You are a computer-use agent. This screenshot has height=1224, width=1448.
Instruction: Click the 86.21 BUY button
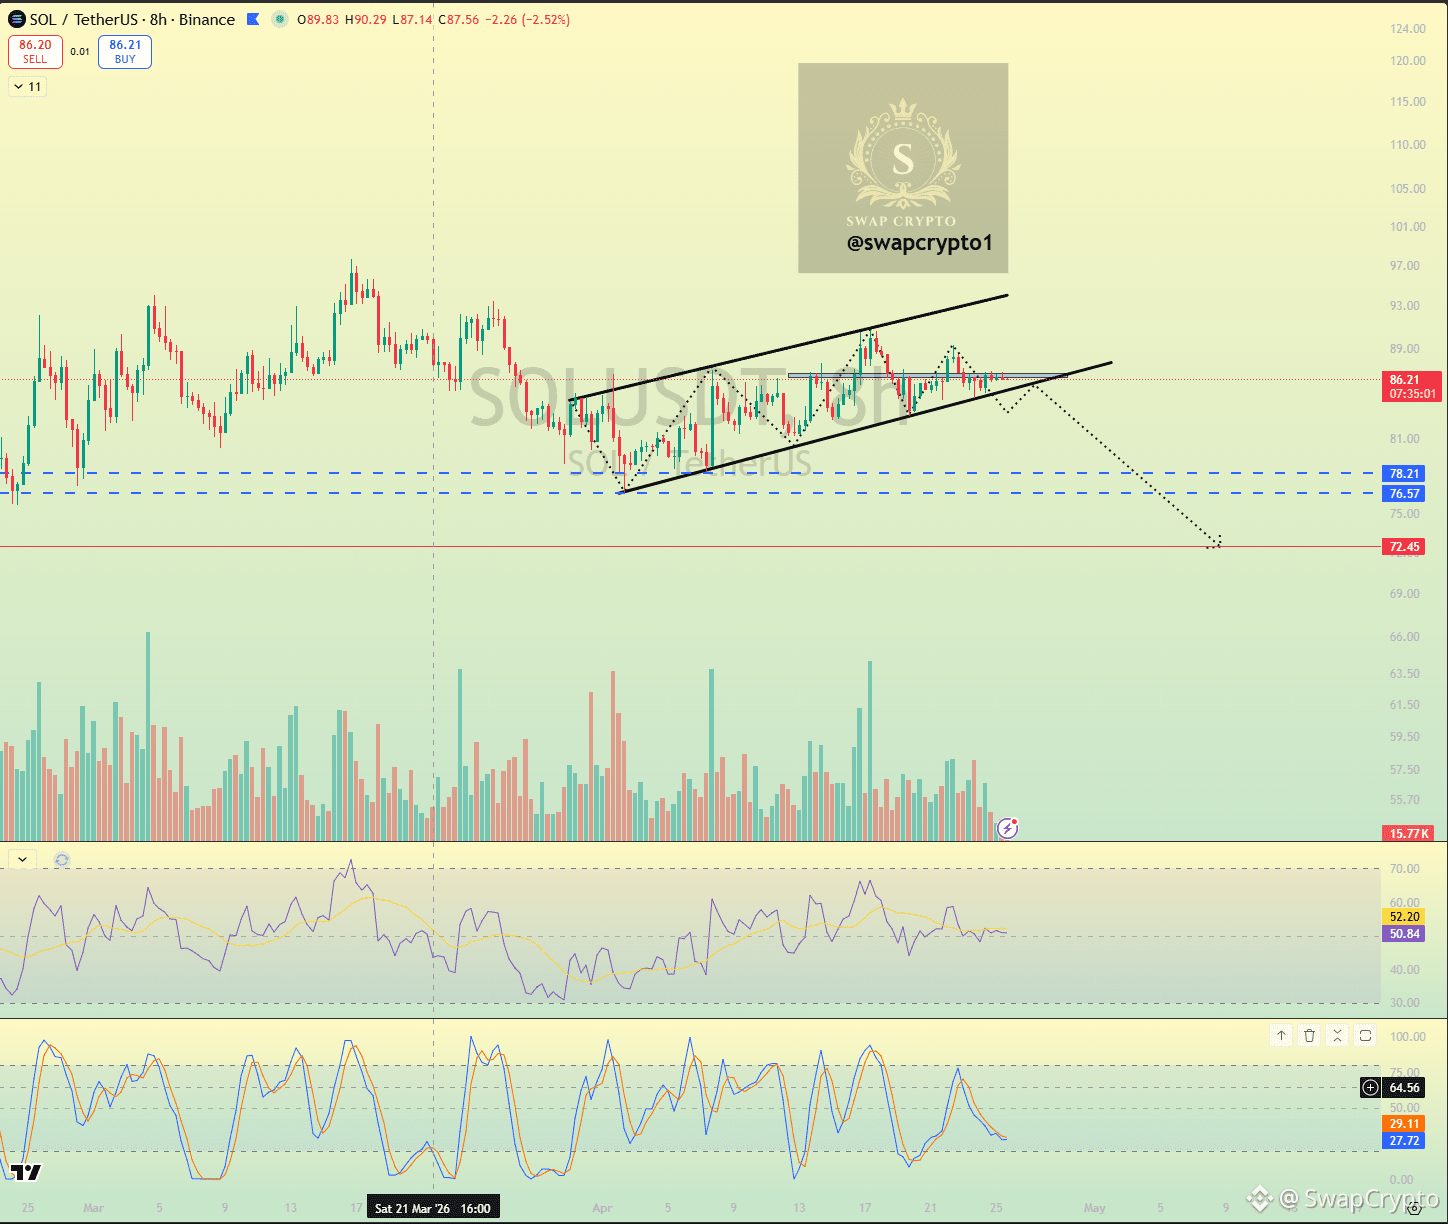click(125, 52)
